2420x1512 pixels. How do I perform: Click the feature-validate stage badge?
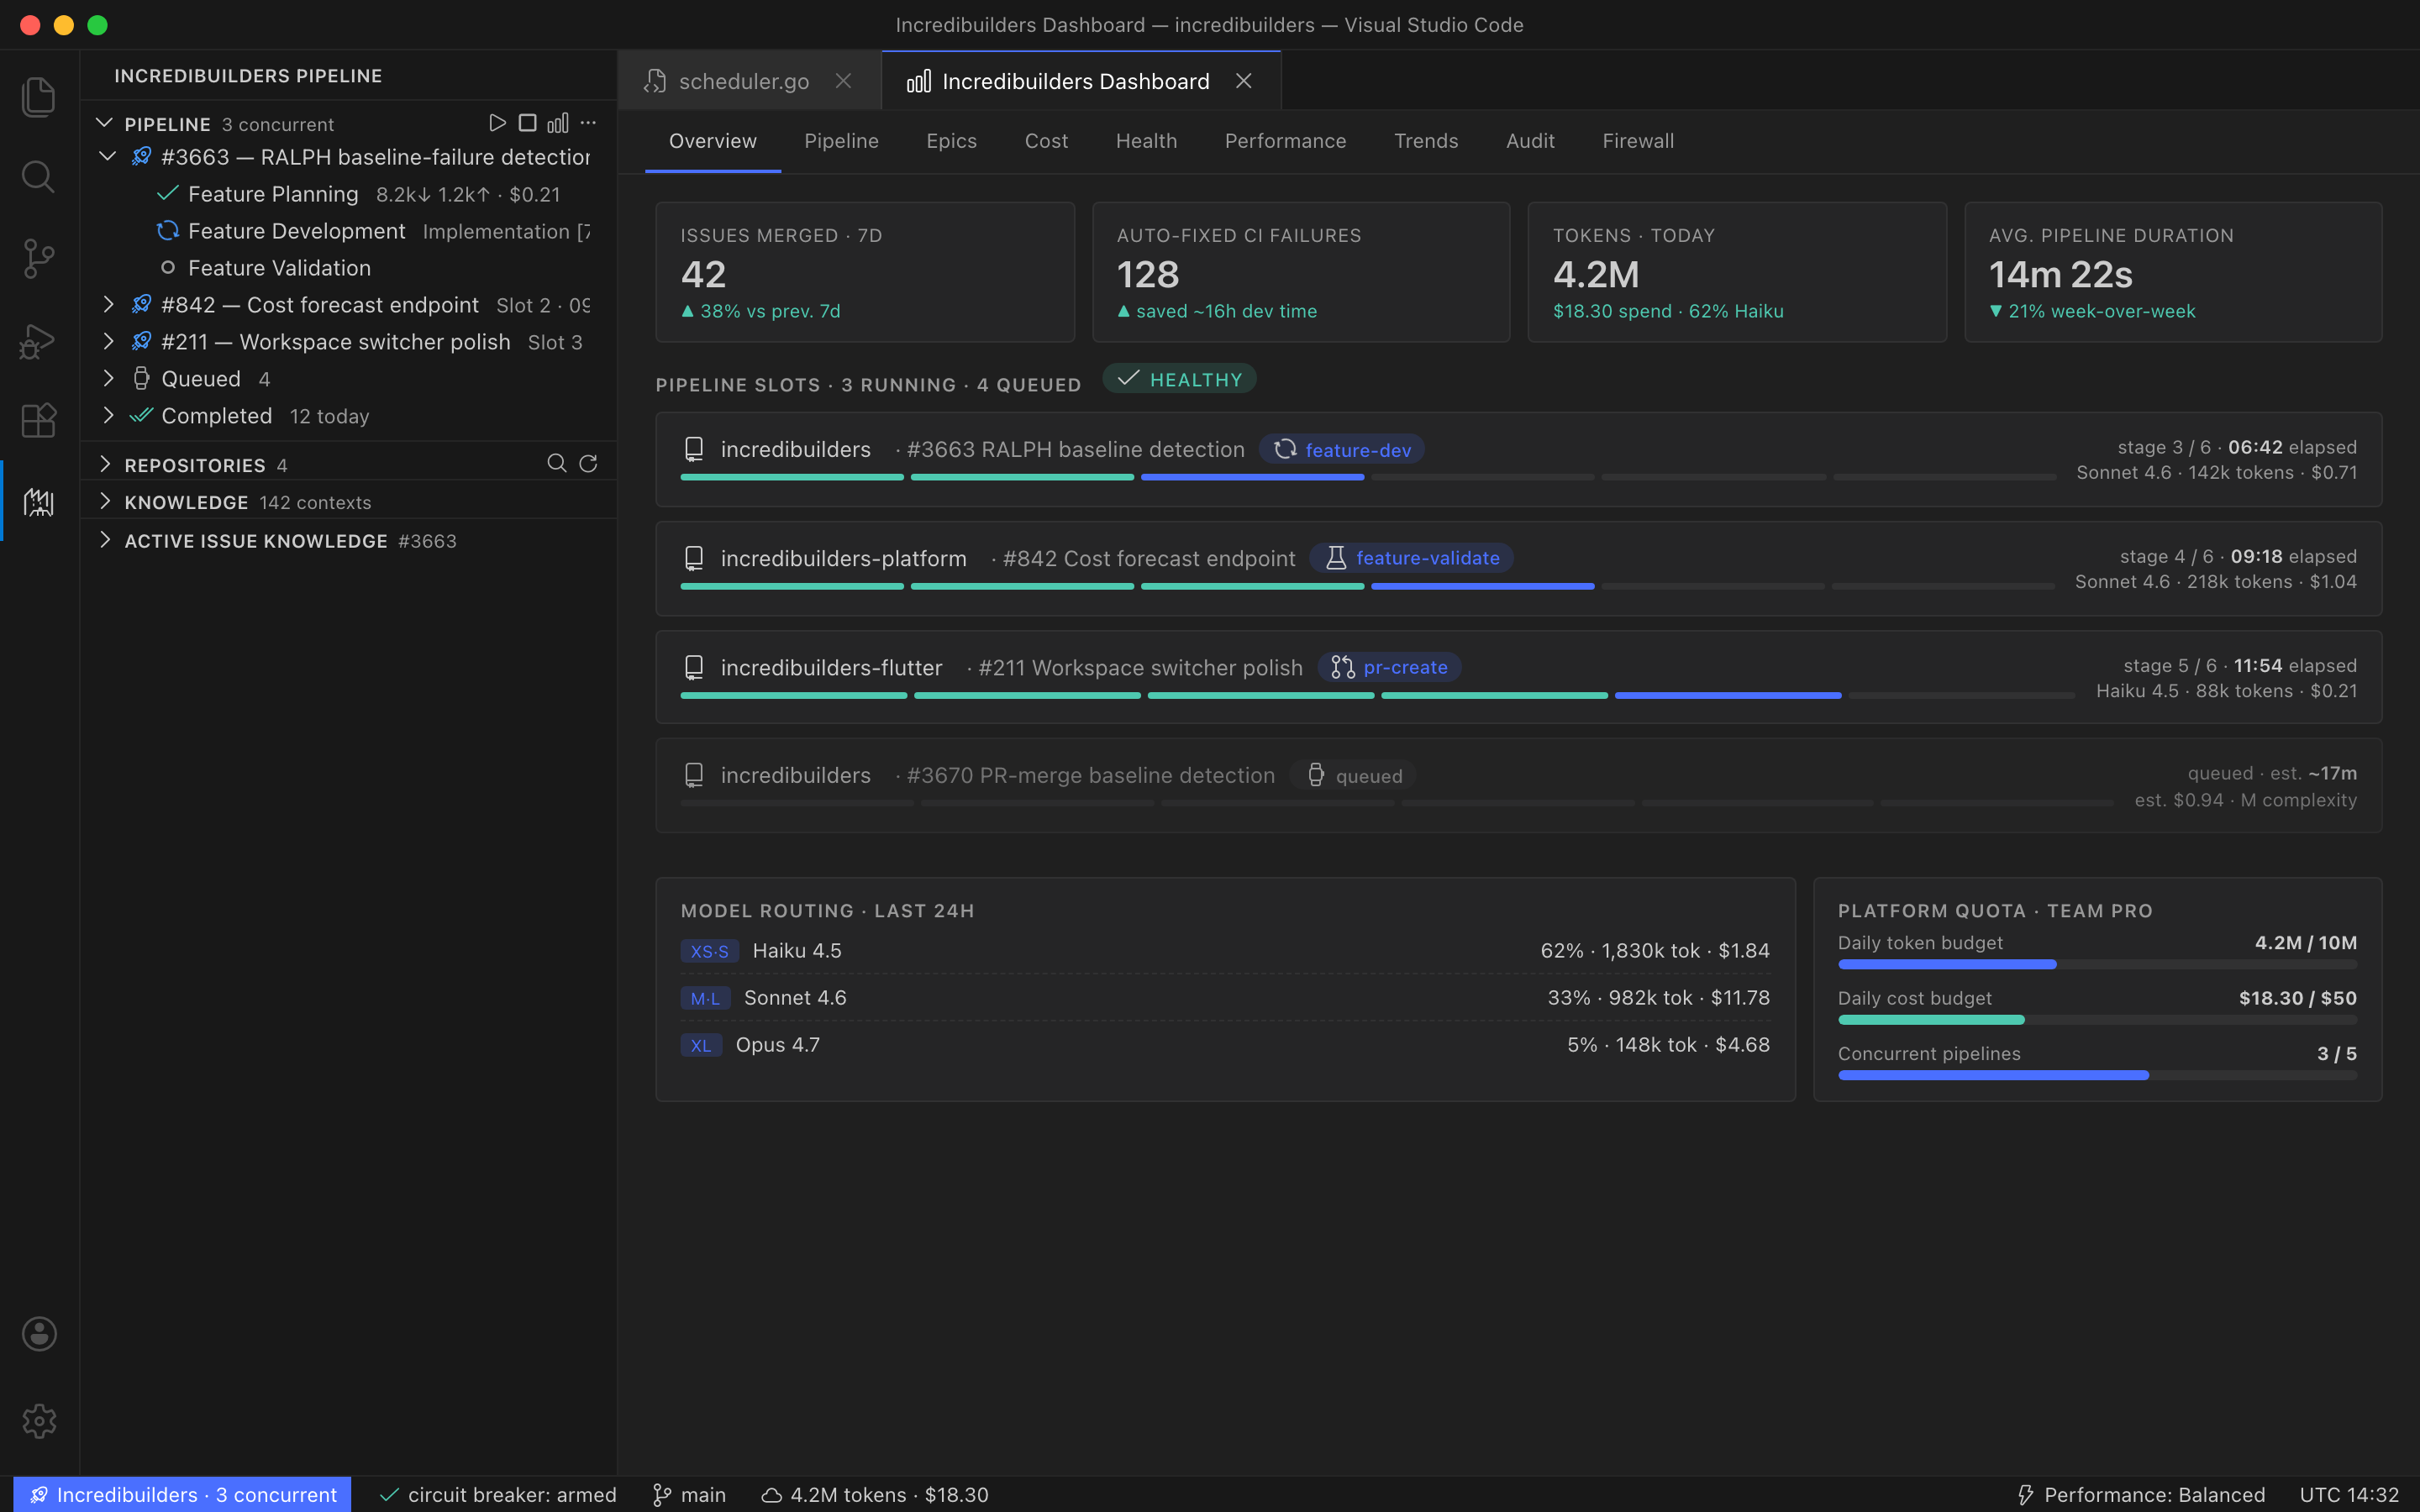1411,558
